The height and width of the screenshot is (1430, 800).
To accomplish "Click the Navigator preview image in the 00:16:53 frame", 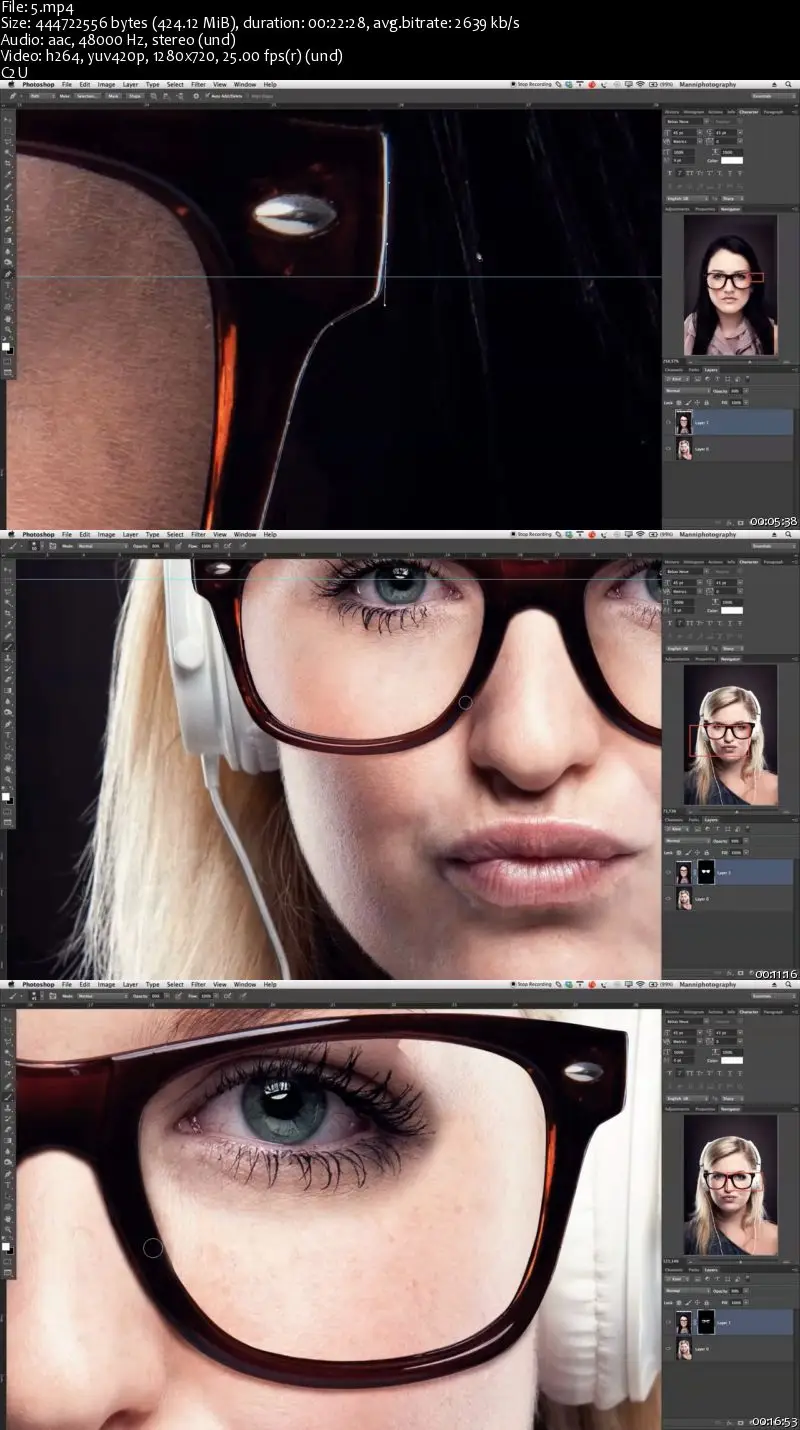I will (730, 1185).
